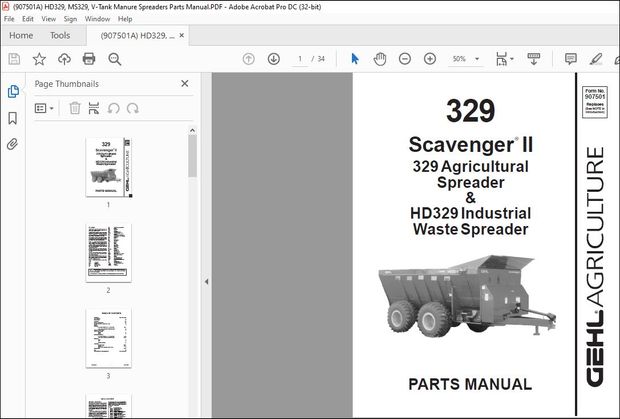The height and width of the screenshot is (419, 620).
Task: Close the (907501A) HD329 document tab
Action: [x=181, y=36]
